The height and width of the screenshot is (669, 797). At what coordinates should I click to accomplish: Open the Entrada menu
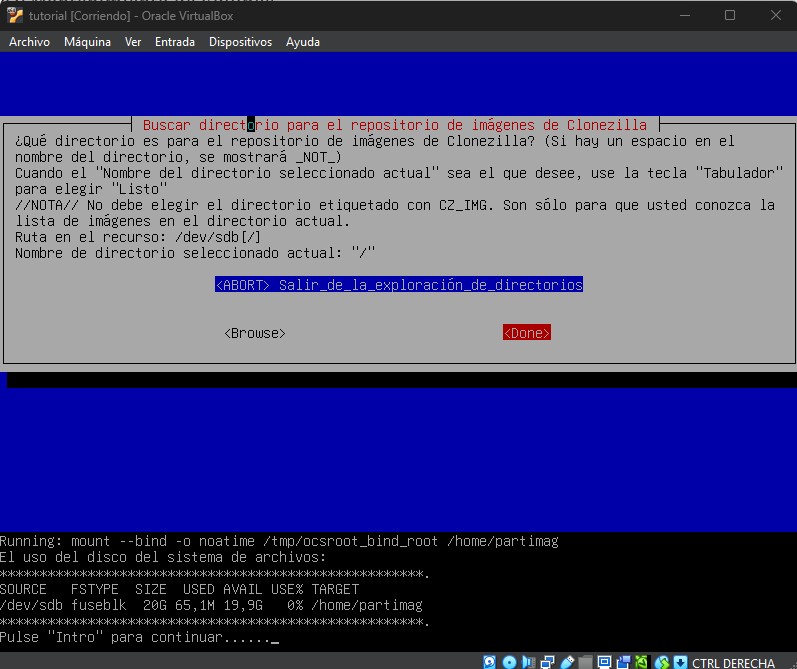(x=175, y=42)
